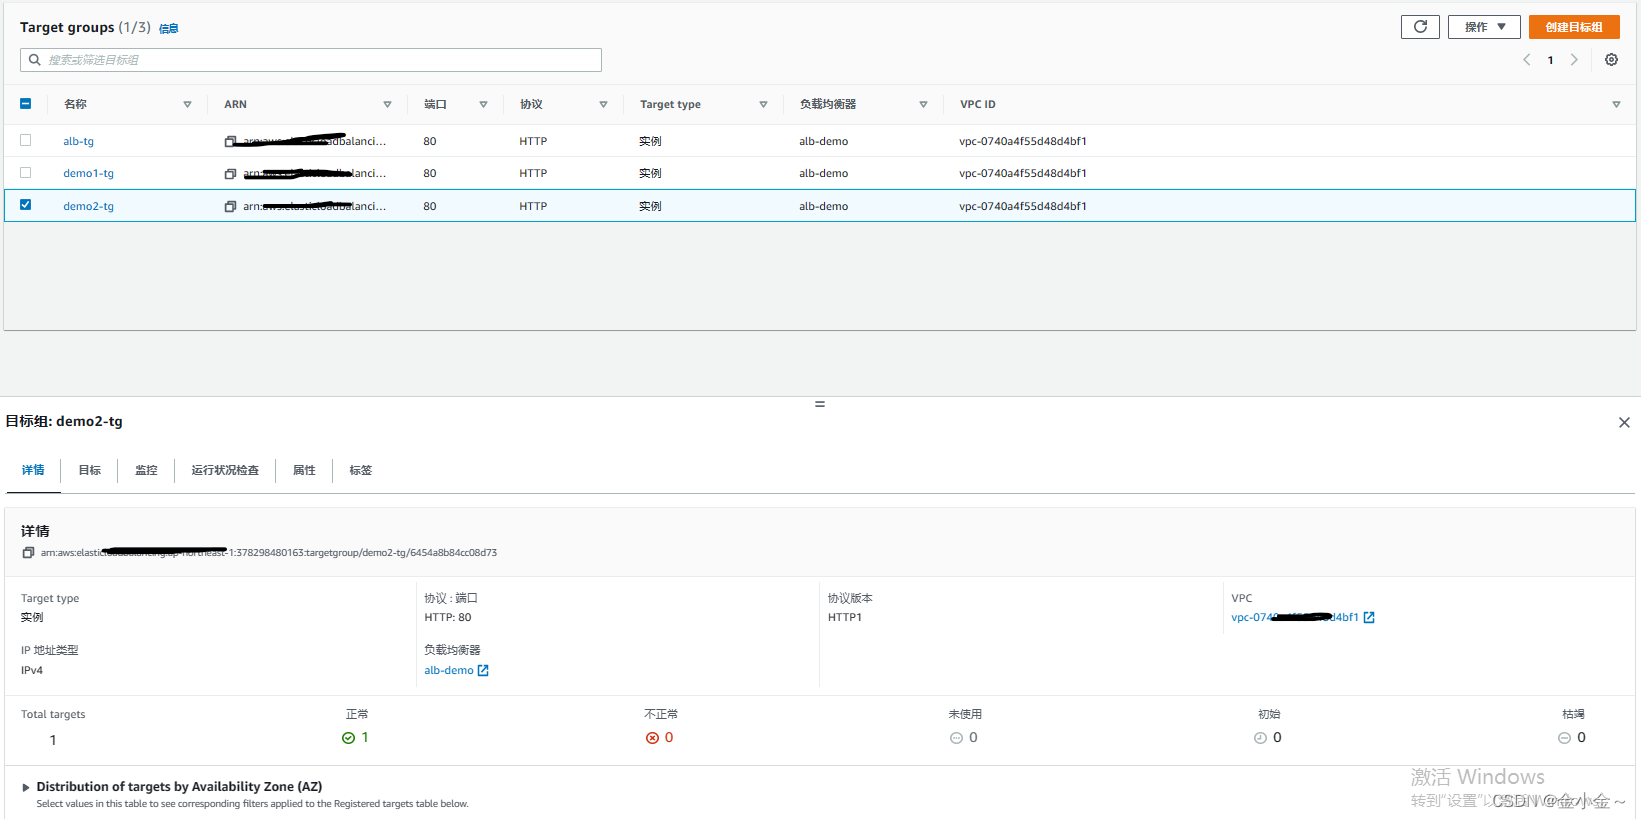Screen dimensions: 1641x819
Task: Go to next page arrow
Action: pyautogui.click(x=1574, y=60)
